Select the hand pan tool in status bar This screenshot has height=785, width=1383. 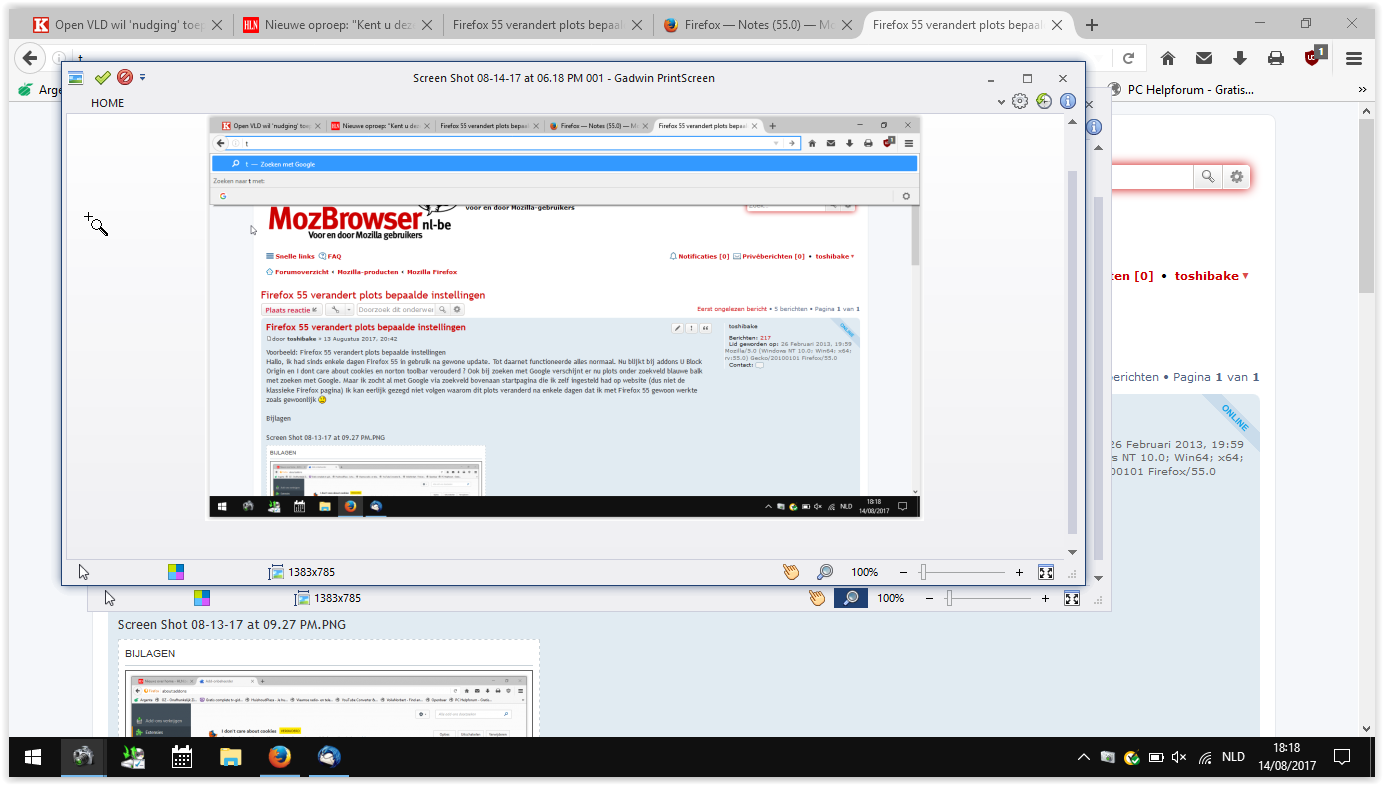tap(791, 572)
